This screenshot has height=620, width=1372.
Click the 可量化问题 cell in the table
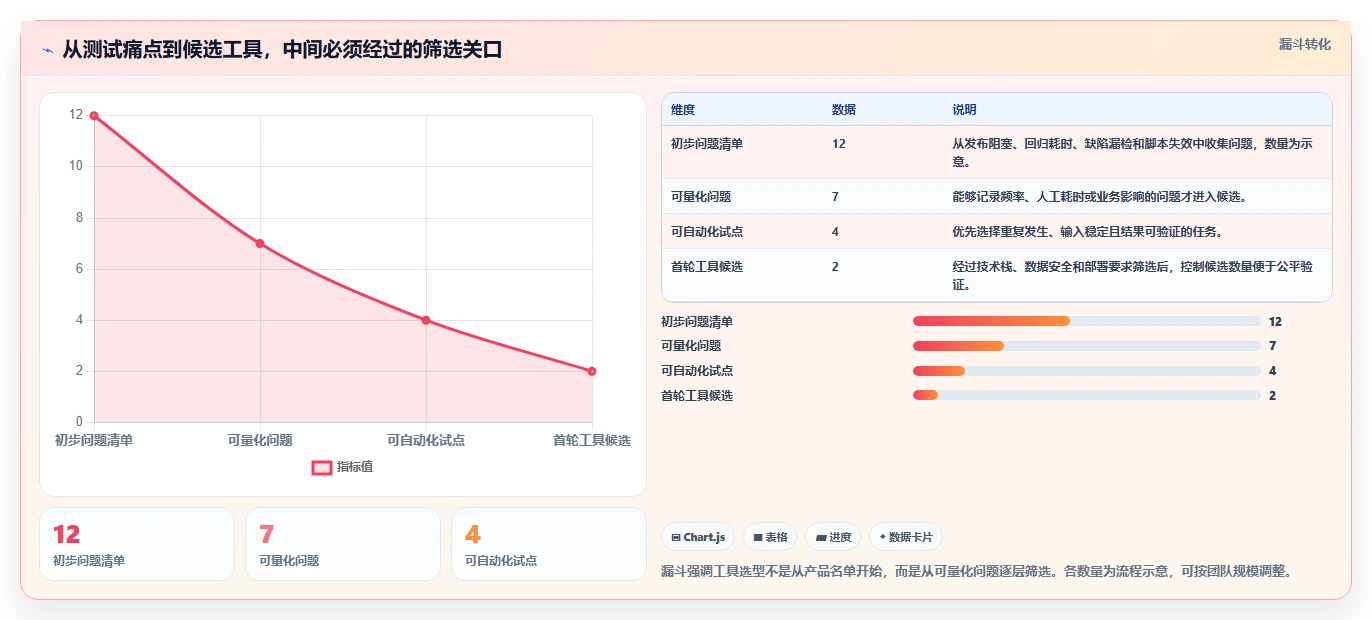[x=701, y=197]
